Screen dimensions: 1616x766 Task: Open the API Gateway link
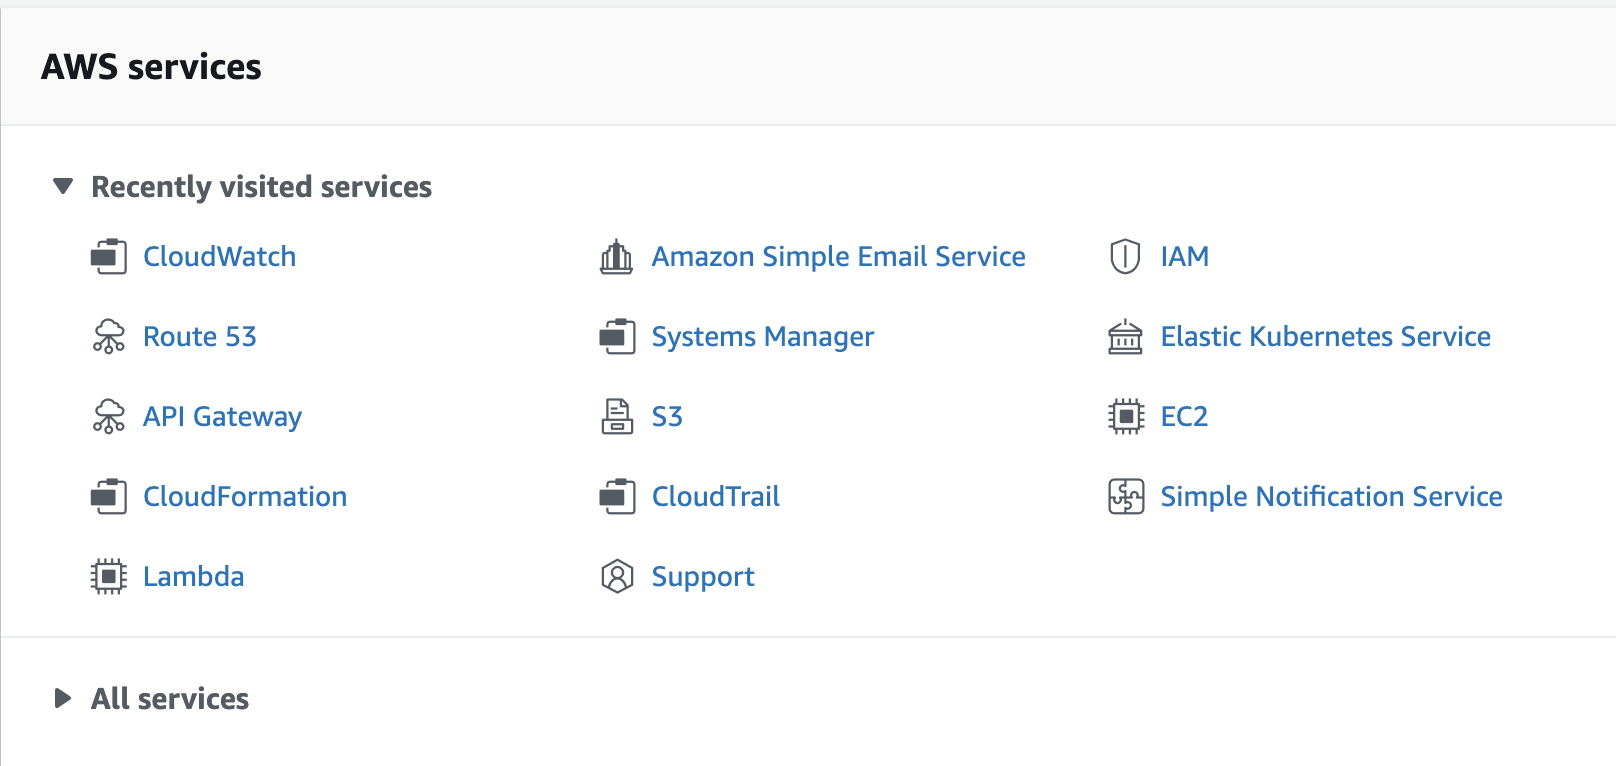pos(222,416)
